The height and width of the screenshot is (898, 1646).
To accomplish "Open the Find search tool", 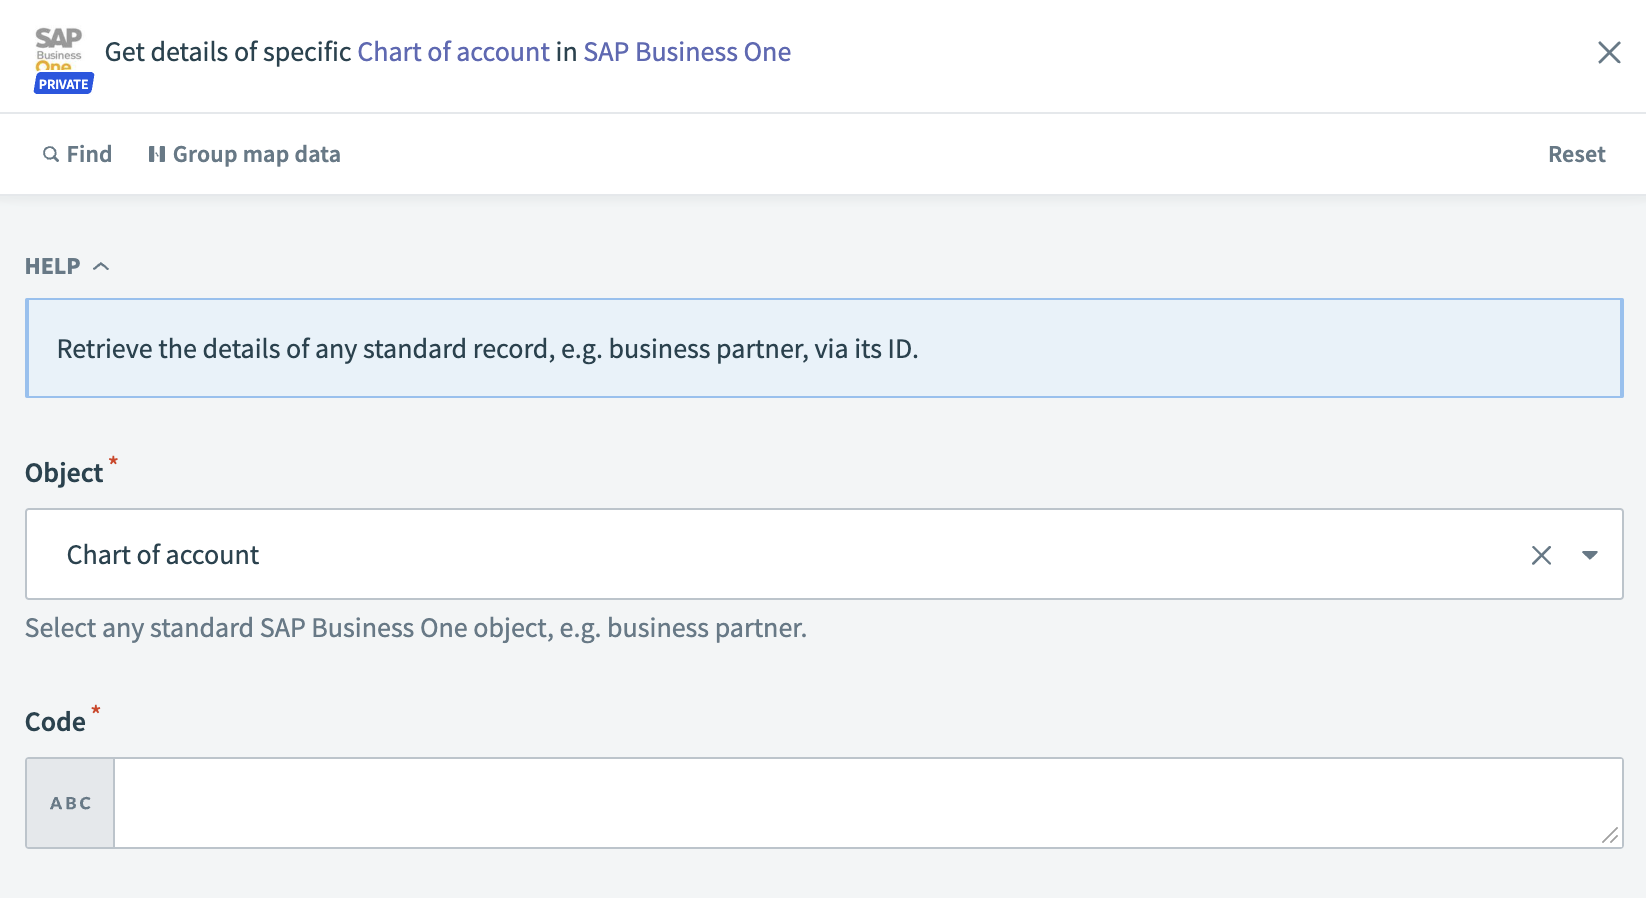I will pos(77,154).
